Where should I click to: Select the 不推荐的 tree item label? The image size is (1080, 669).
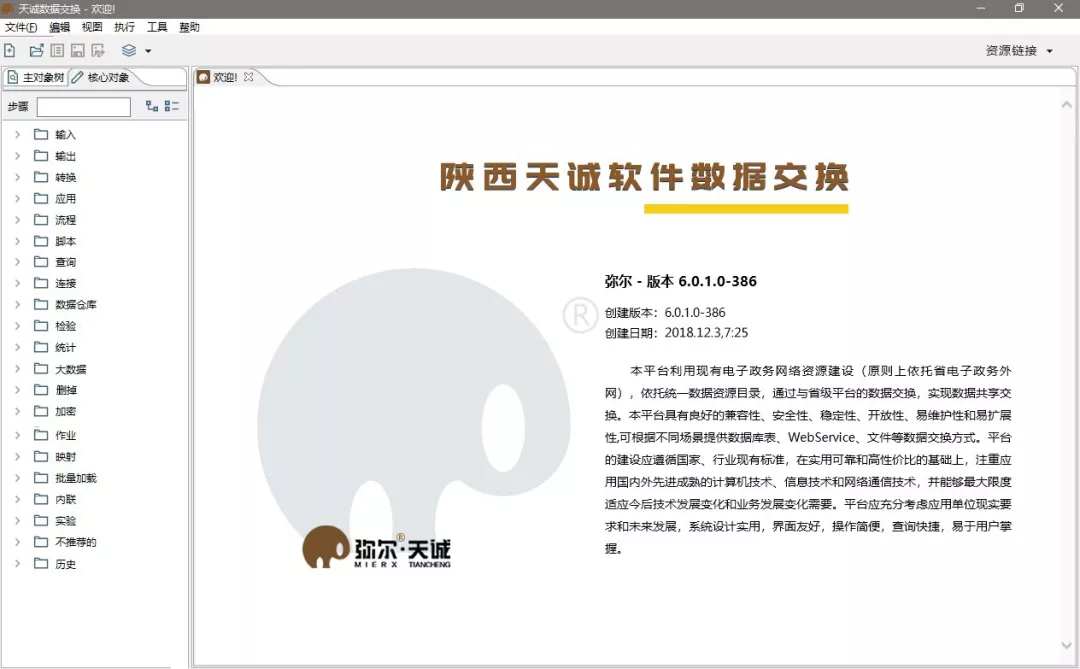[x=76, y=542]
